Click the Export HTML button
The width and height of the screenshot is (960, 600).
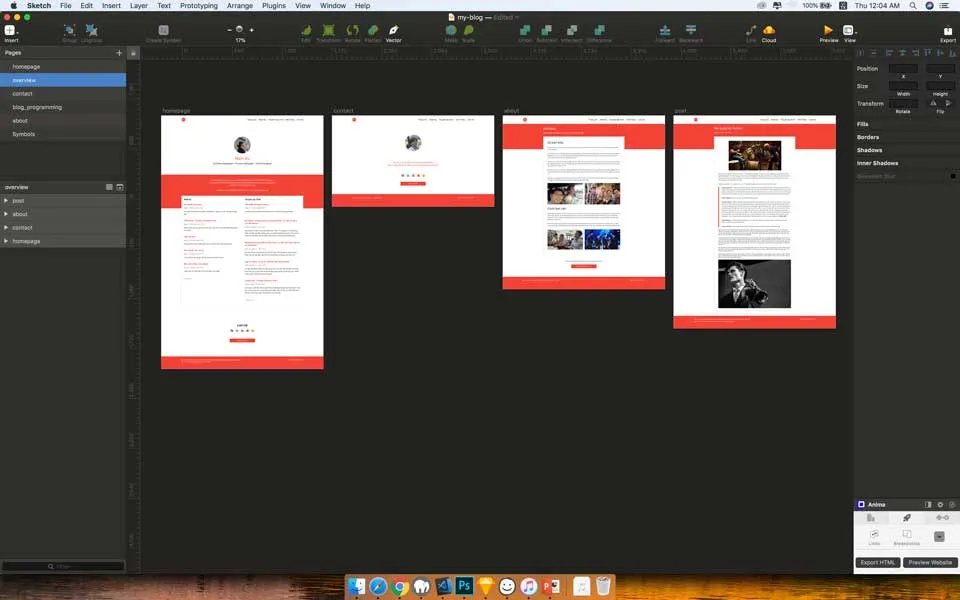(878, 563)
